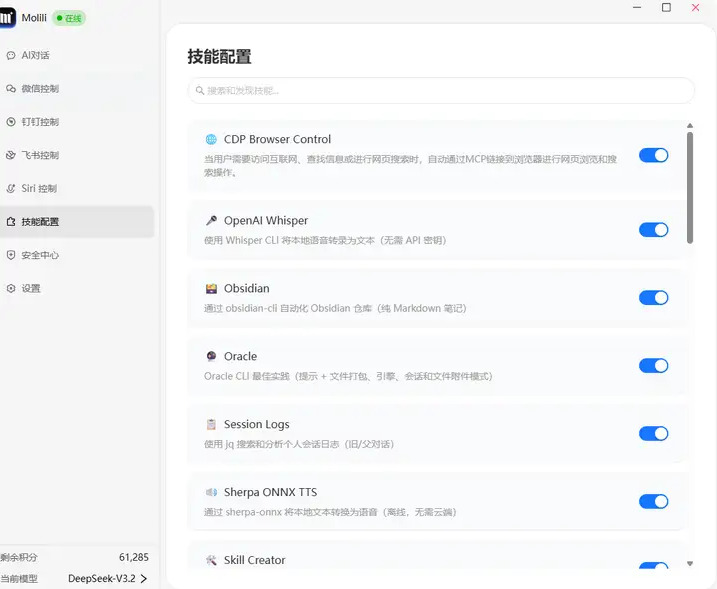The image size is (717, 589).
Task: Expand the DeepSeek-V3.2 model selector
Action: (x=108, y=578)
